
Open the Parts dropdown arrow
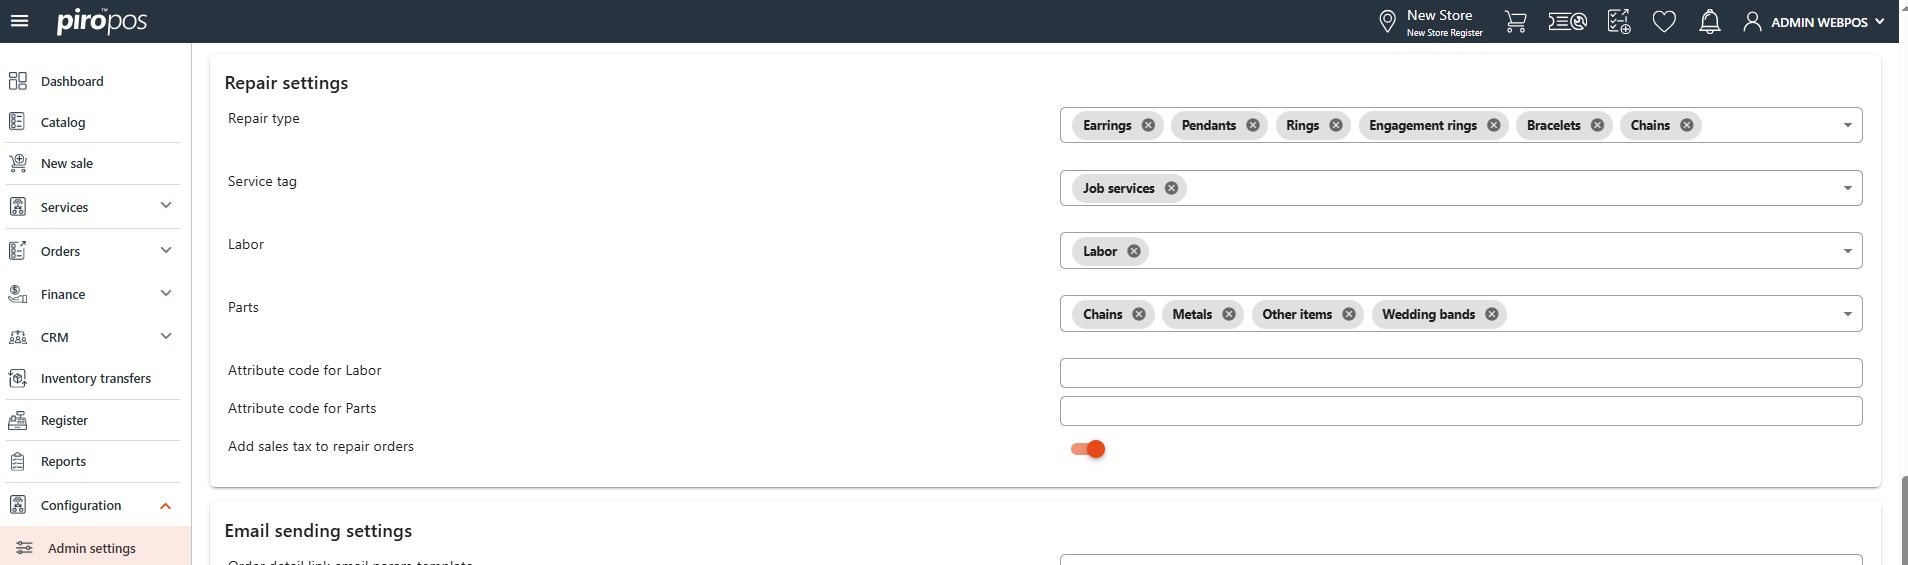coord(1847,314)
